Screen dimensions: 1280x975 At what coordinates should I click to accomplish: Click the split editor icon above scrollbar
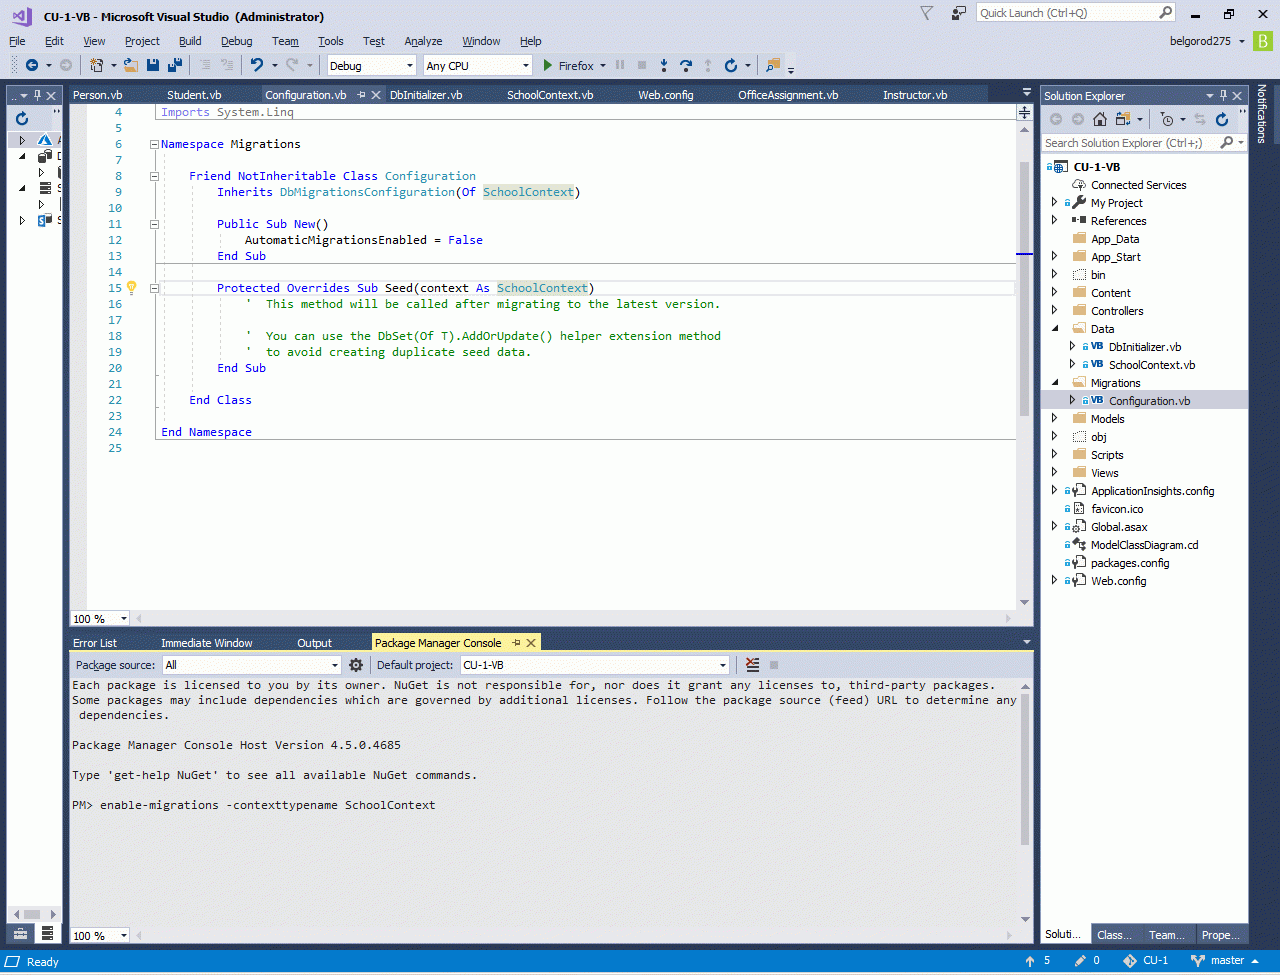point(1024,112)
